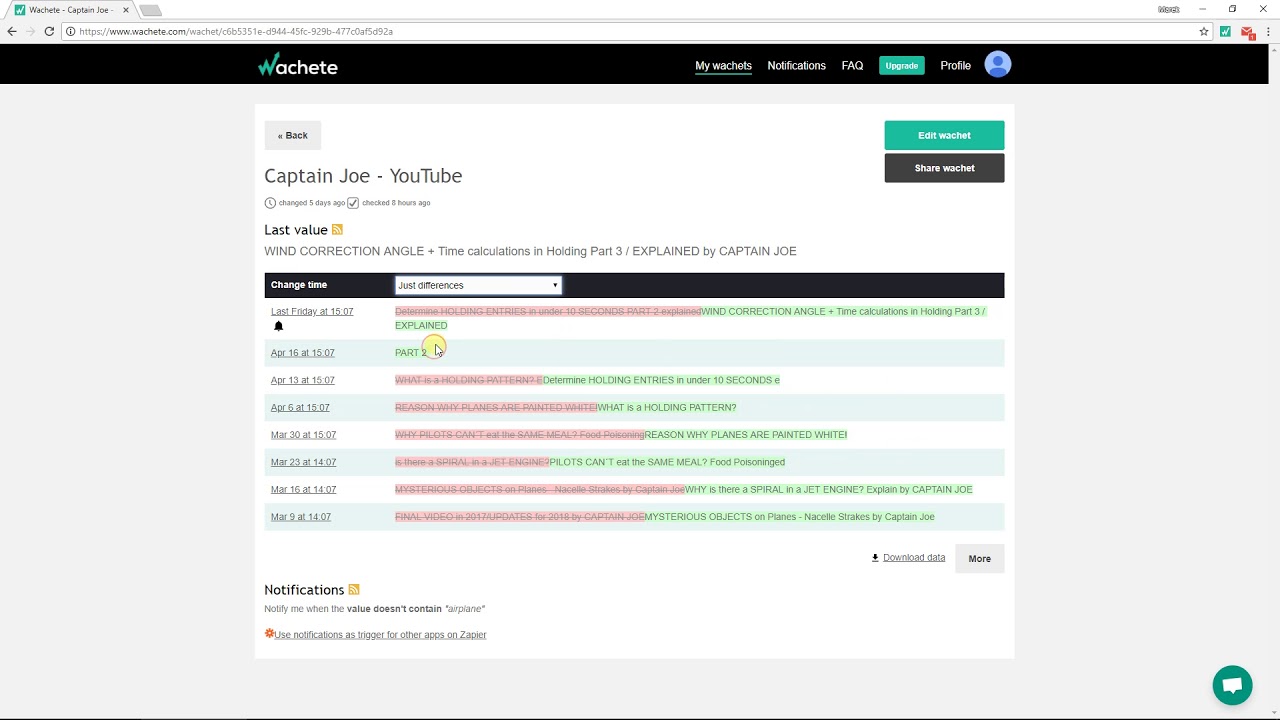This screenshot has width=1280, height=720.
Task: Reload the page with refresh icon
Action: pos(49,31)
